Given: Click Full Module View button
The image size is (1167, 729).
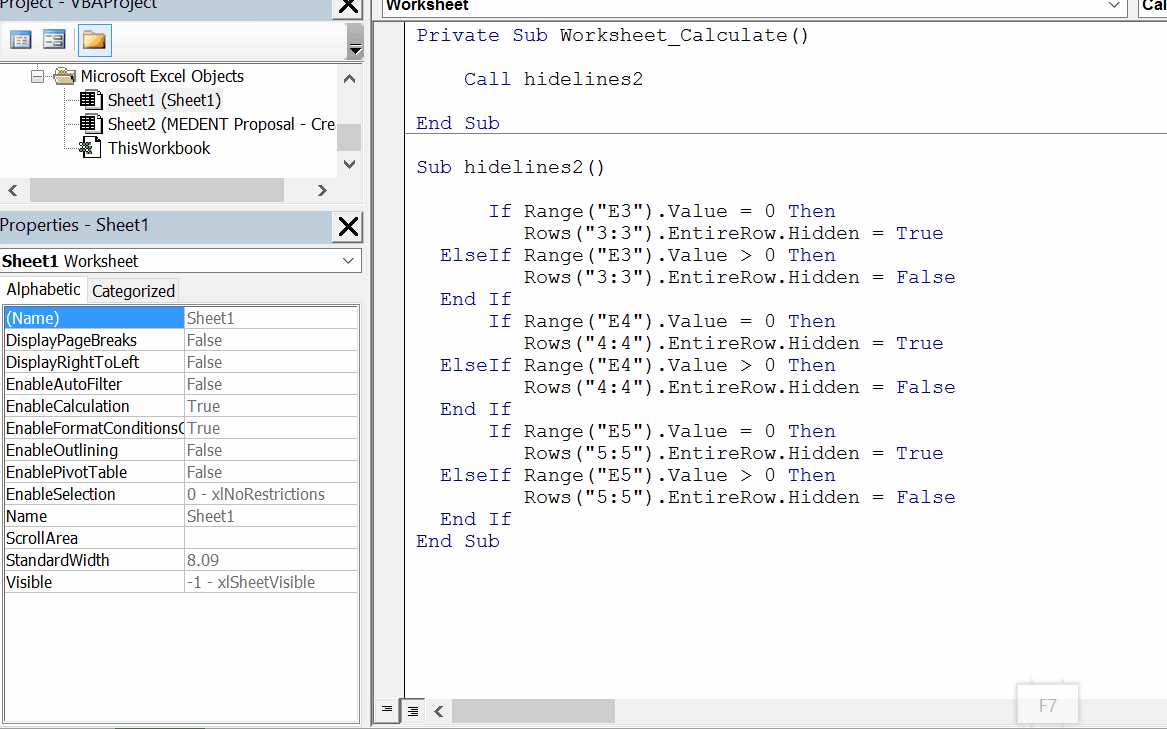Looking at the screenshot, I should (412, 711).
